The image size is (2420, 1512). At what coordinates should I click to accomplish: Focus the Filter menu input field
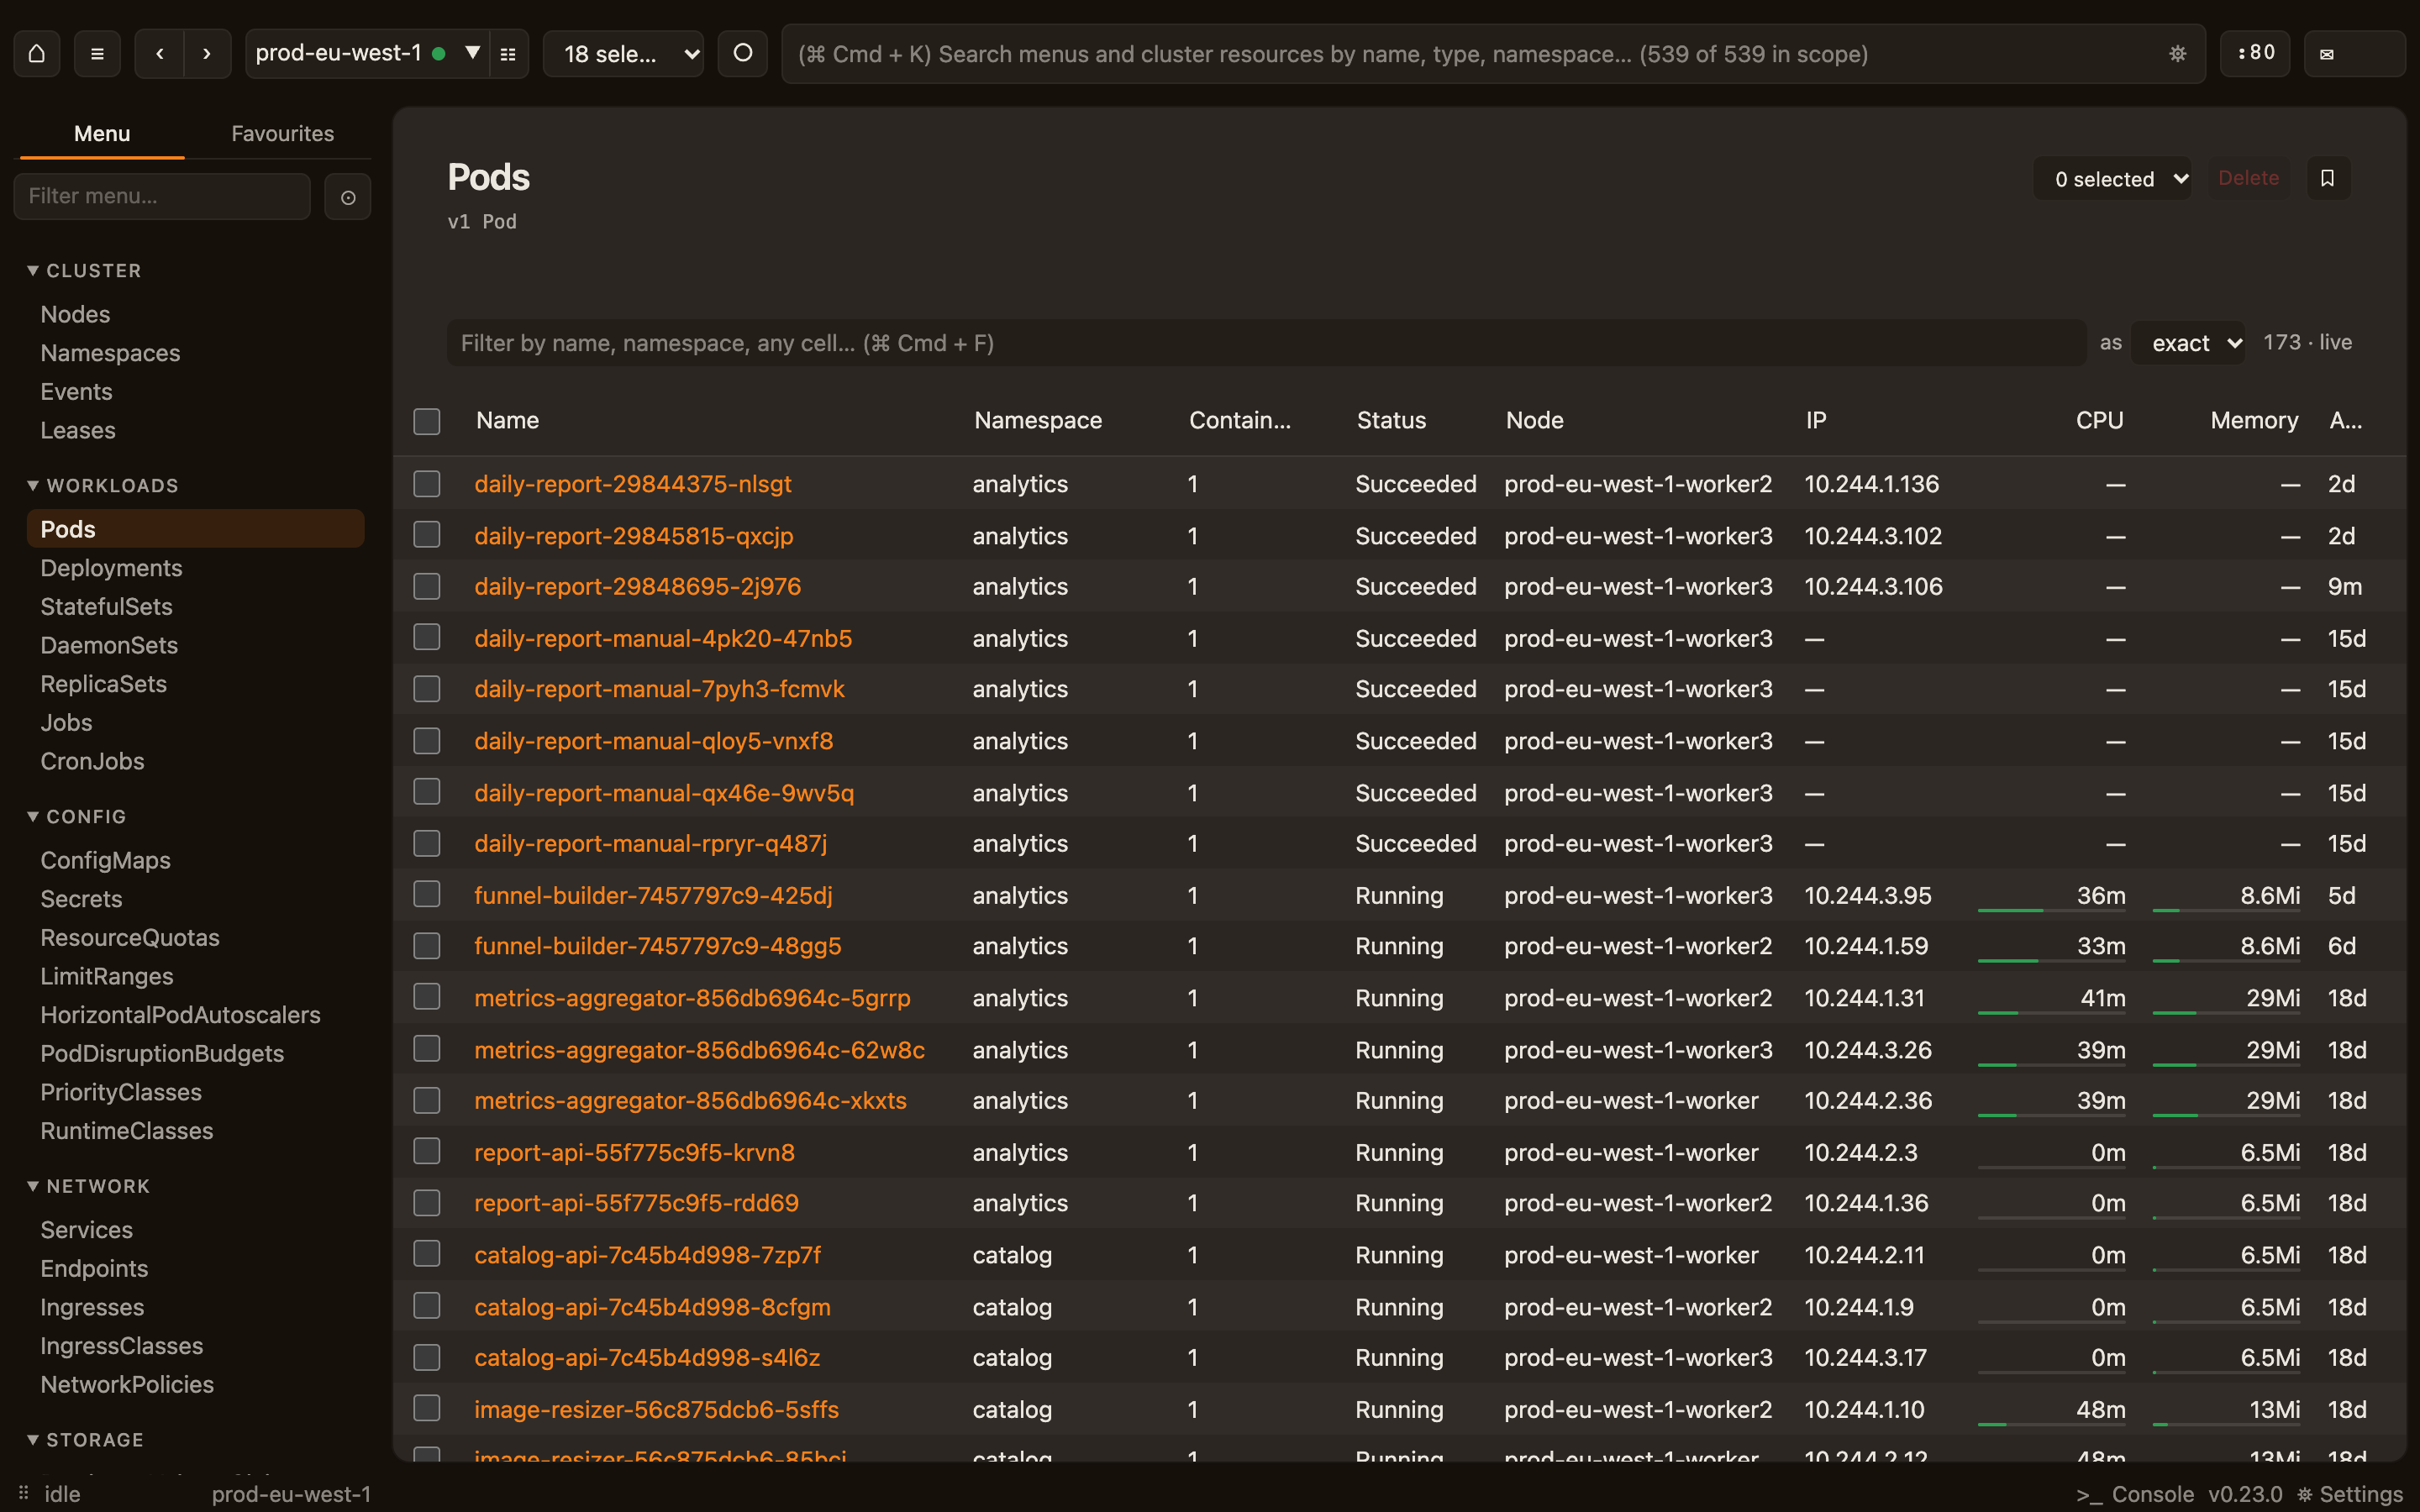point(162,197)
